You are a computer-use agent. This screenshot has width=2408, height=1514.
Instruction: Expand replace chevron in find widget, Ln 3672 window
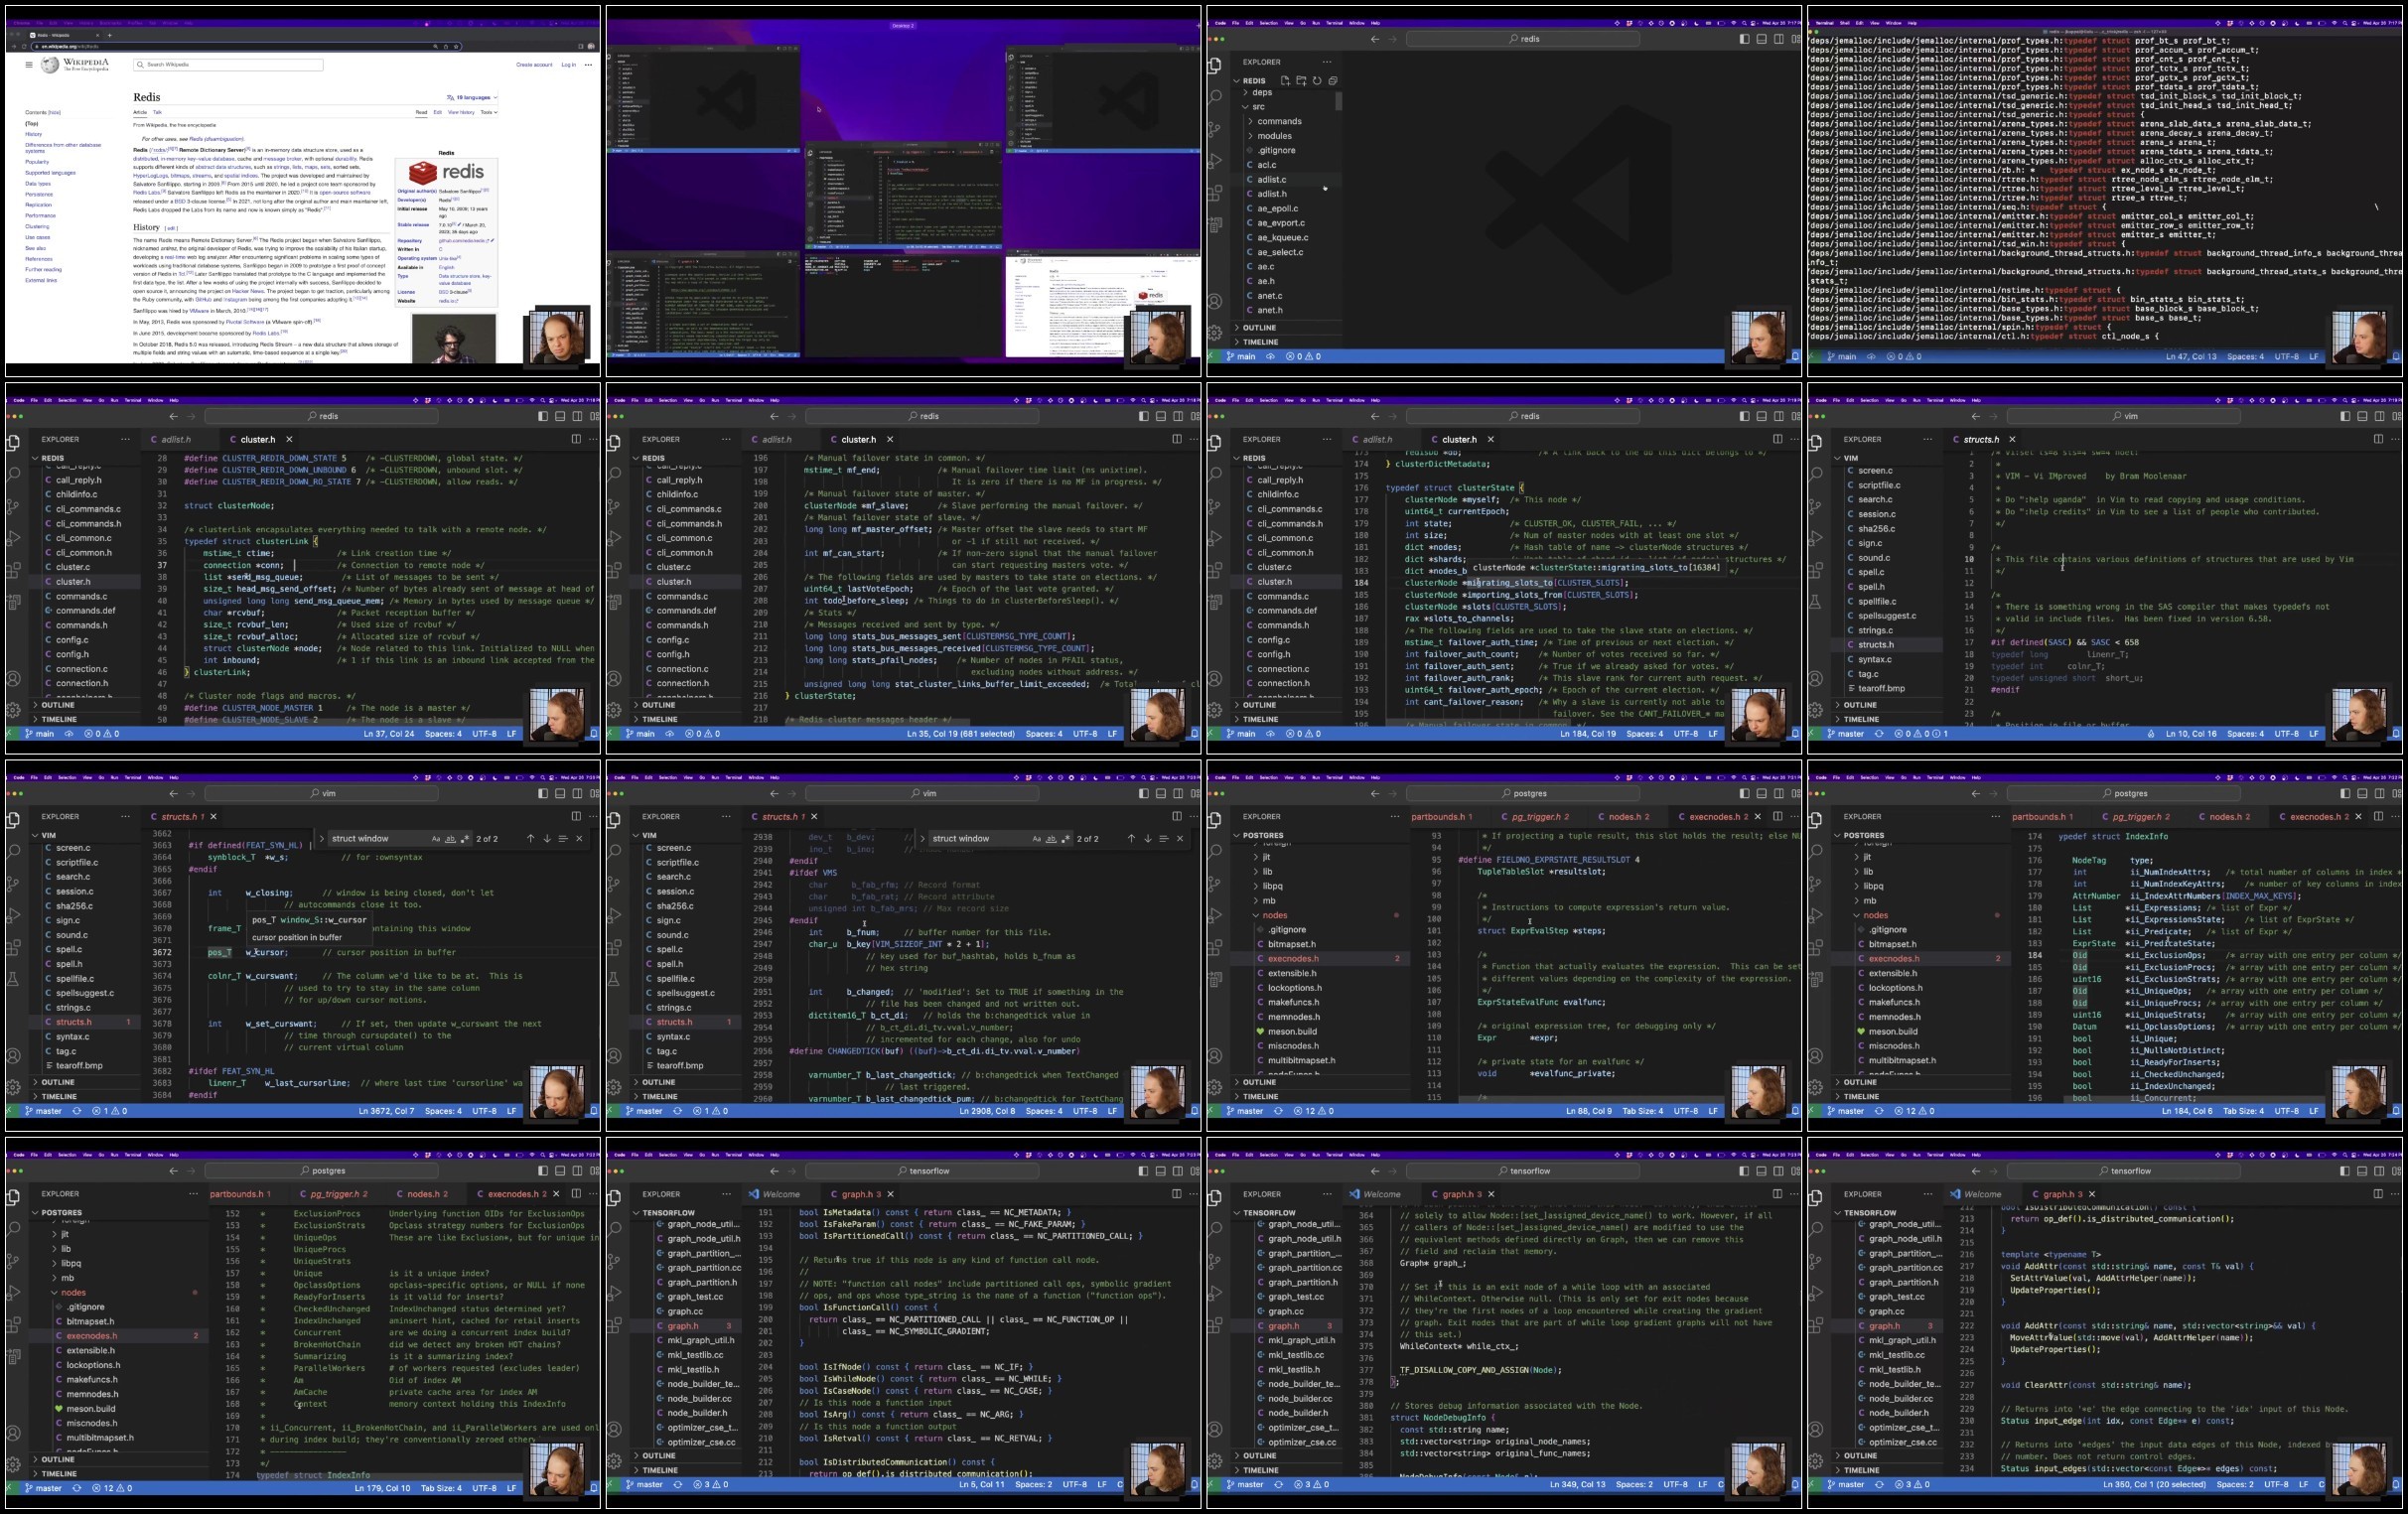pos(322,838)
